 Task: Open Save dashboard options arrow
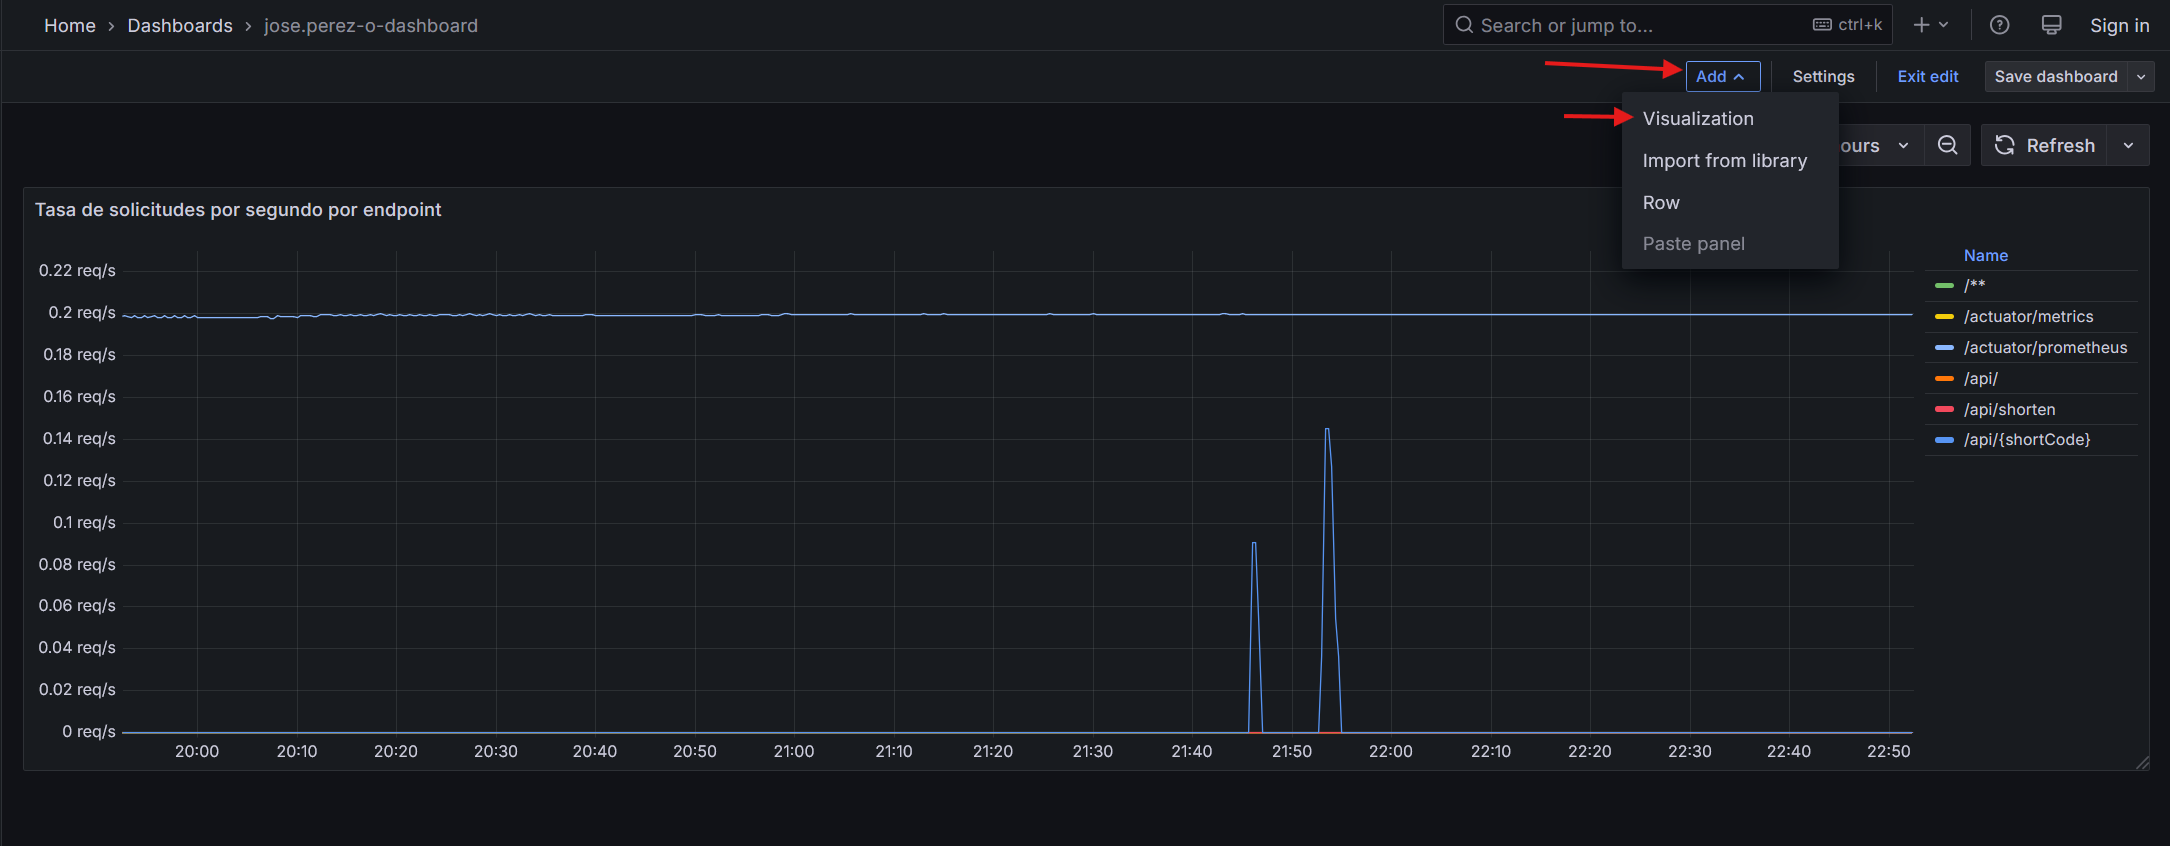pyautogui.click(x=2141, y=77)
